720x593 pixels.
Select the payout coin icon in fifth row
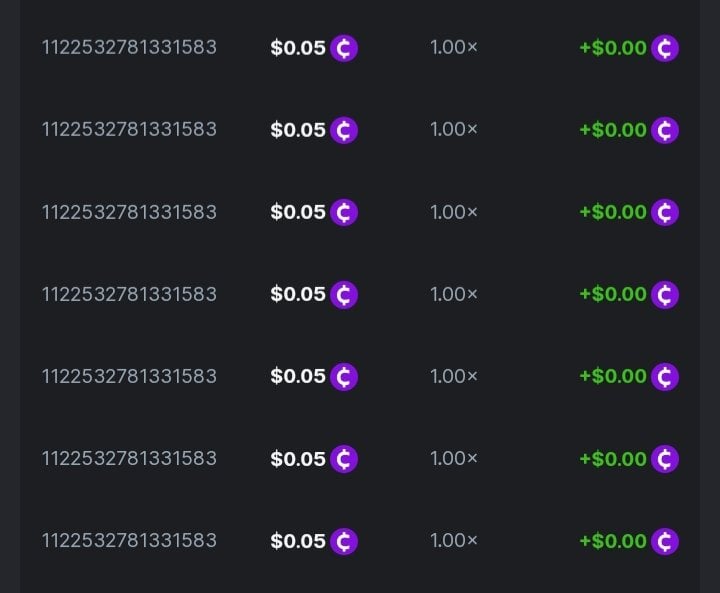click(665, 377)
